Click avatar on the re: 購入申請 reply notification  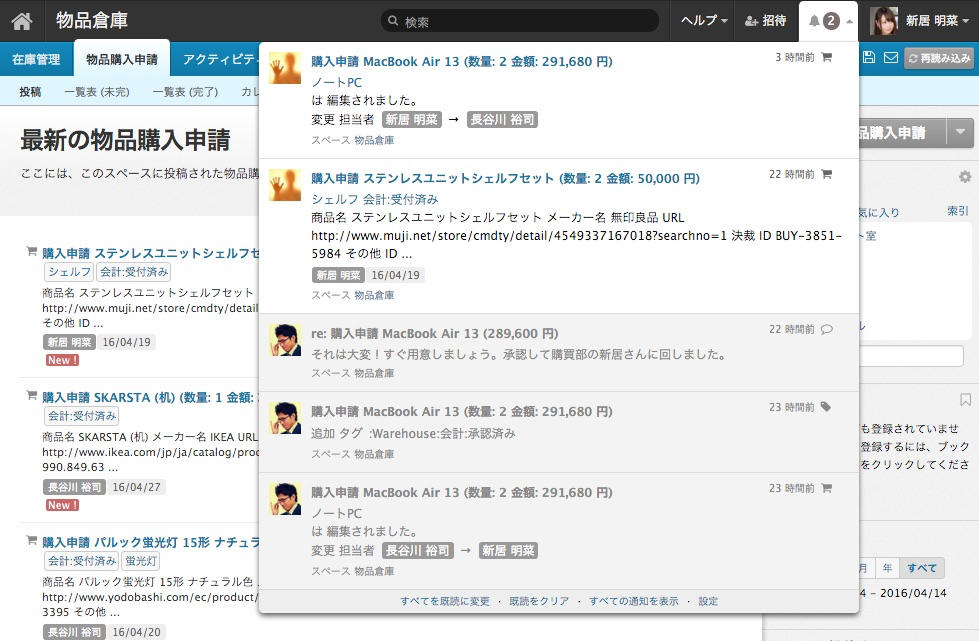point(285,340)
